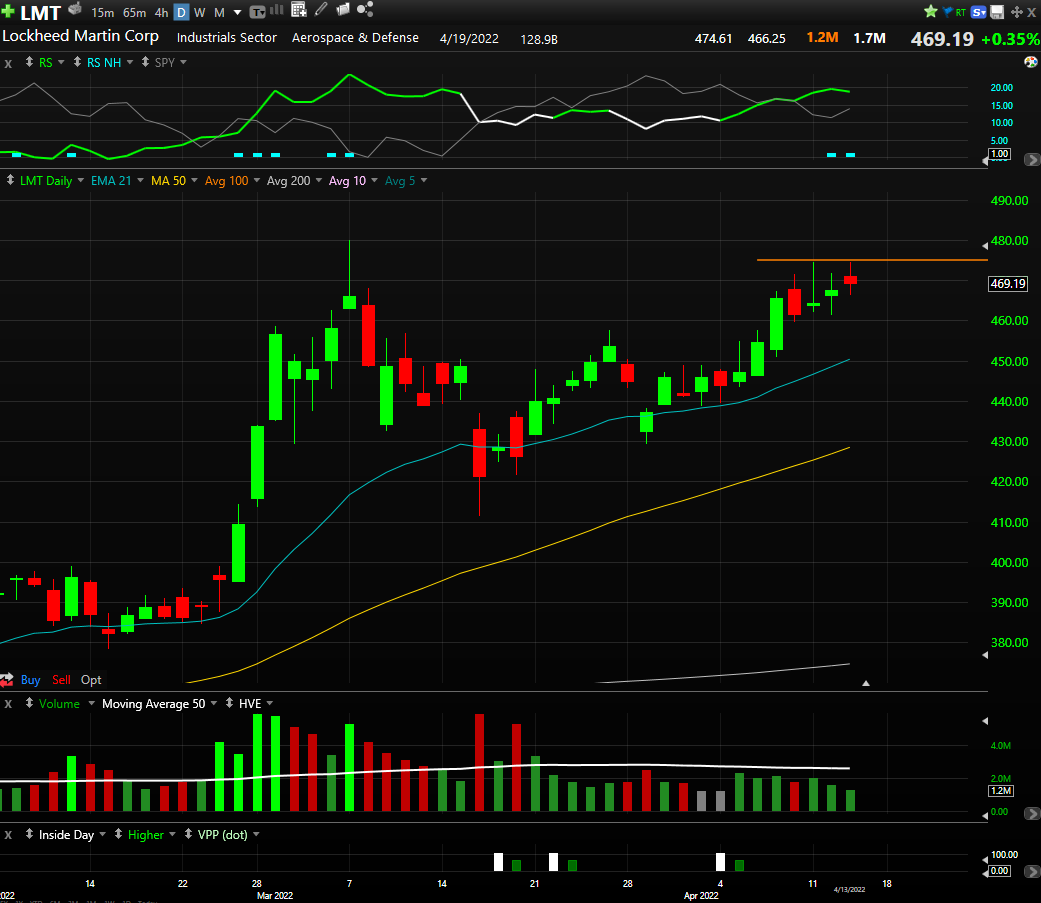
Task: Open the Avg 5 dropdown
Action: point(424,181)
